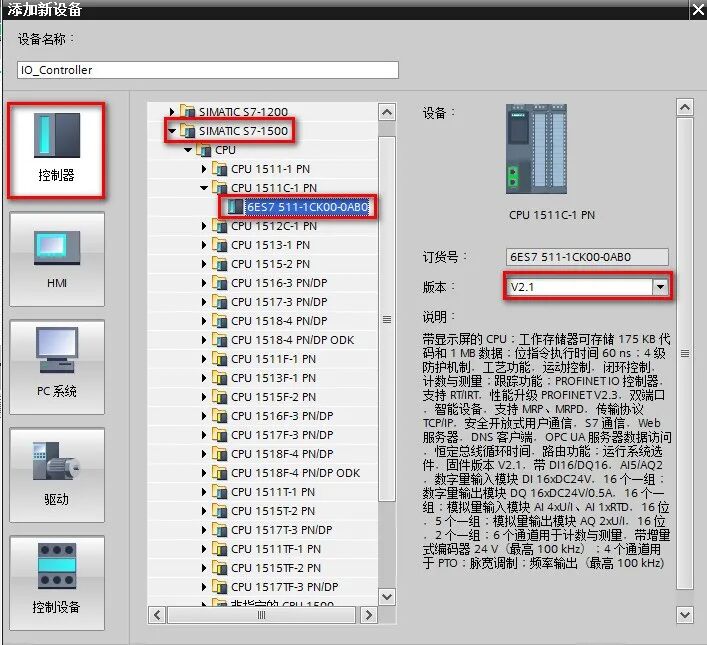
Task: Click the description panel scrollbar thumb
Action: click(x=685, y=353)
